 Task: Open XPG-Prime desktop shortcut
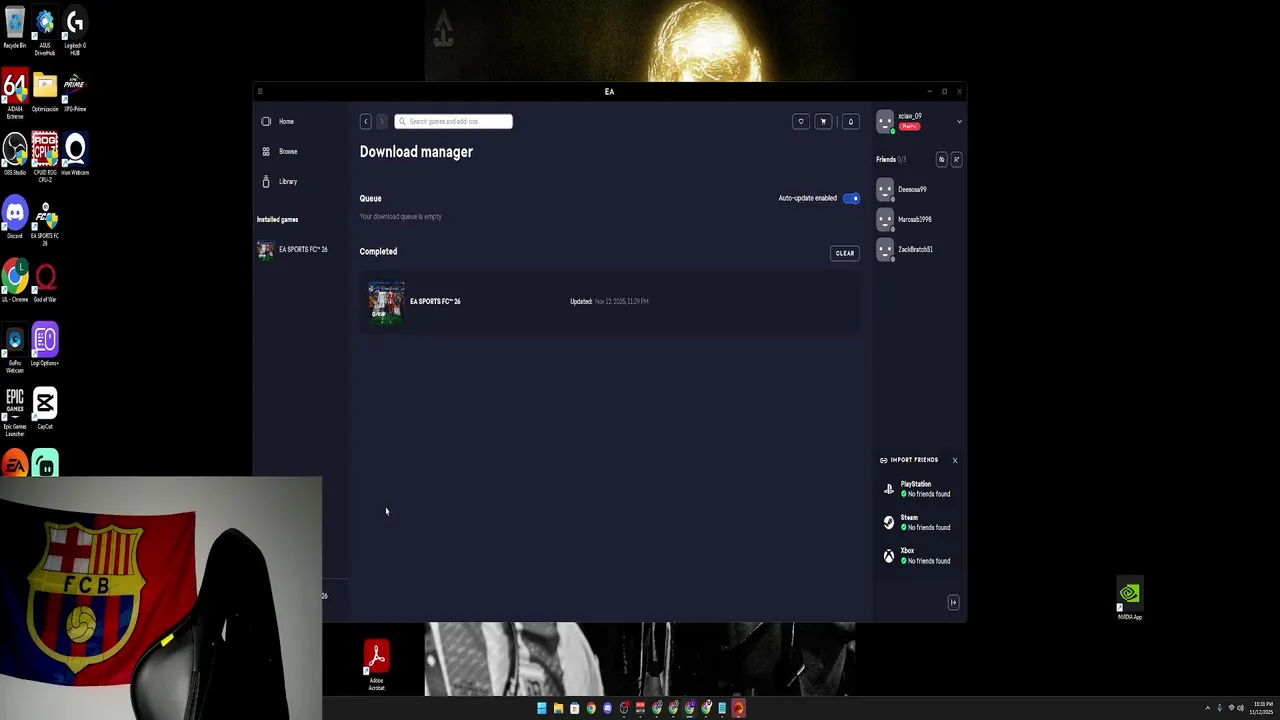[75, 91]
